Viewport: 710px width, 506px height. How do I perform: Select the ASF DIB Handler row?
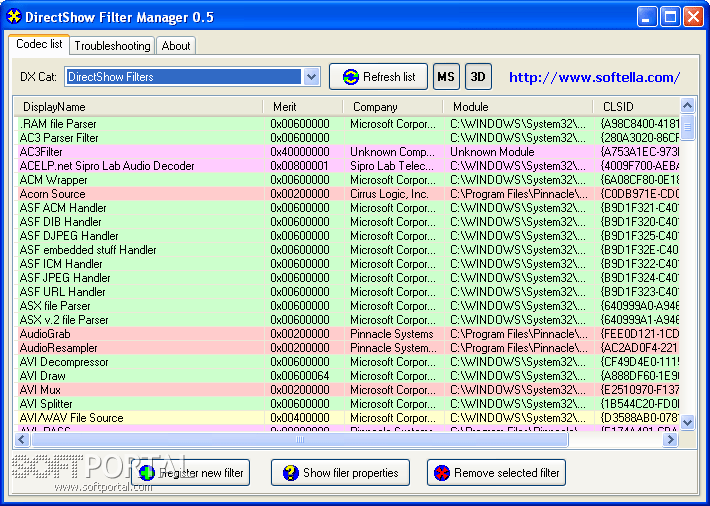[x=347, y=222]
